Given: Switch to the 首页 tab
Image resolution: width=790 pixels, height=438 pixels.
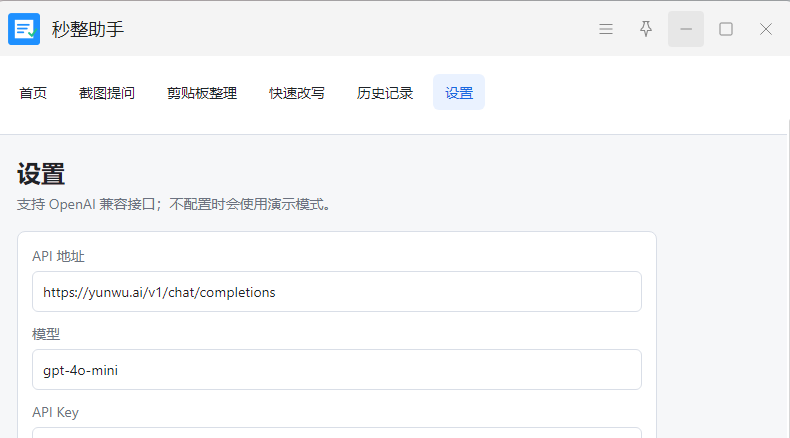Looking at the screenshot, I should 33,93.
